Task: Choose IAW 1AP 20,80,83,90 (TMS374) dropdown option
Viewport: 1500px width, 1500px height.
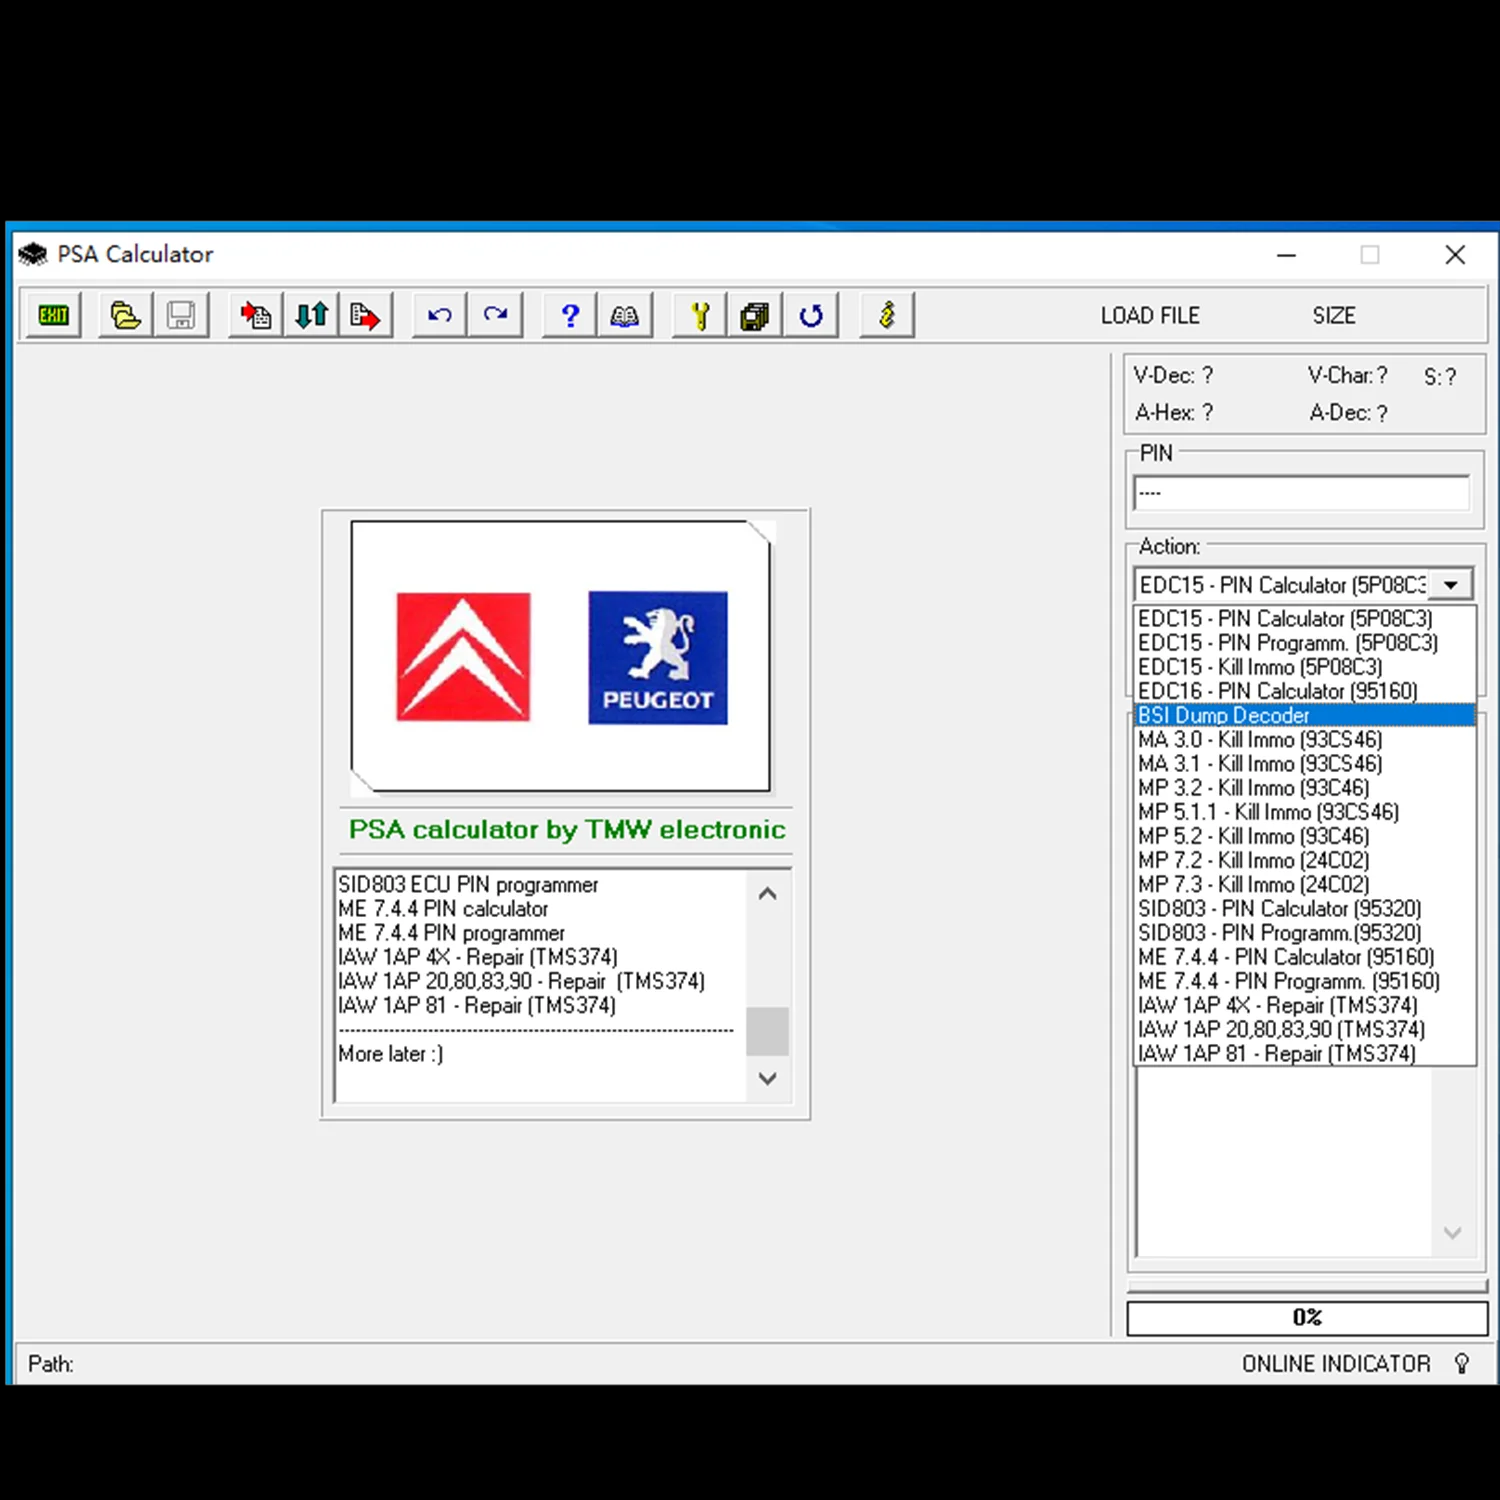Action: pyautogui.click(x=1305, y=1029)
